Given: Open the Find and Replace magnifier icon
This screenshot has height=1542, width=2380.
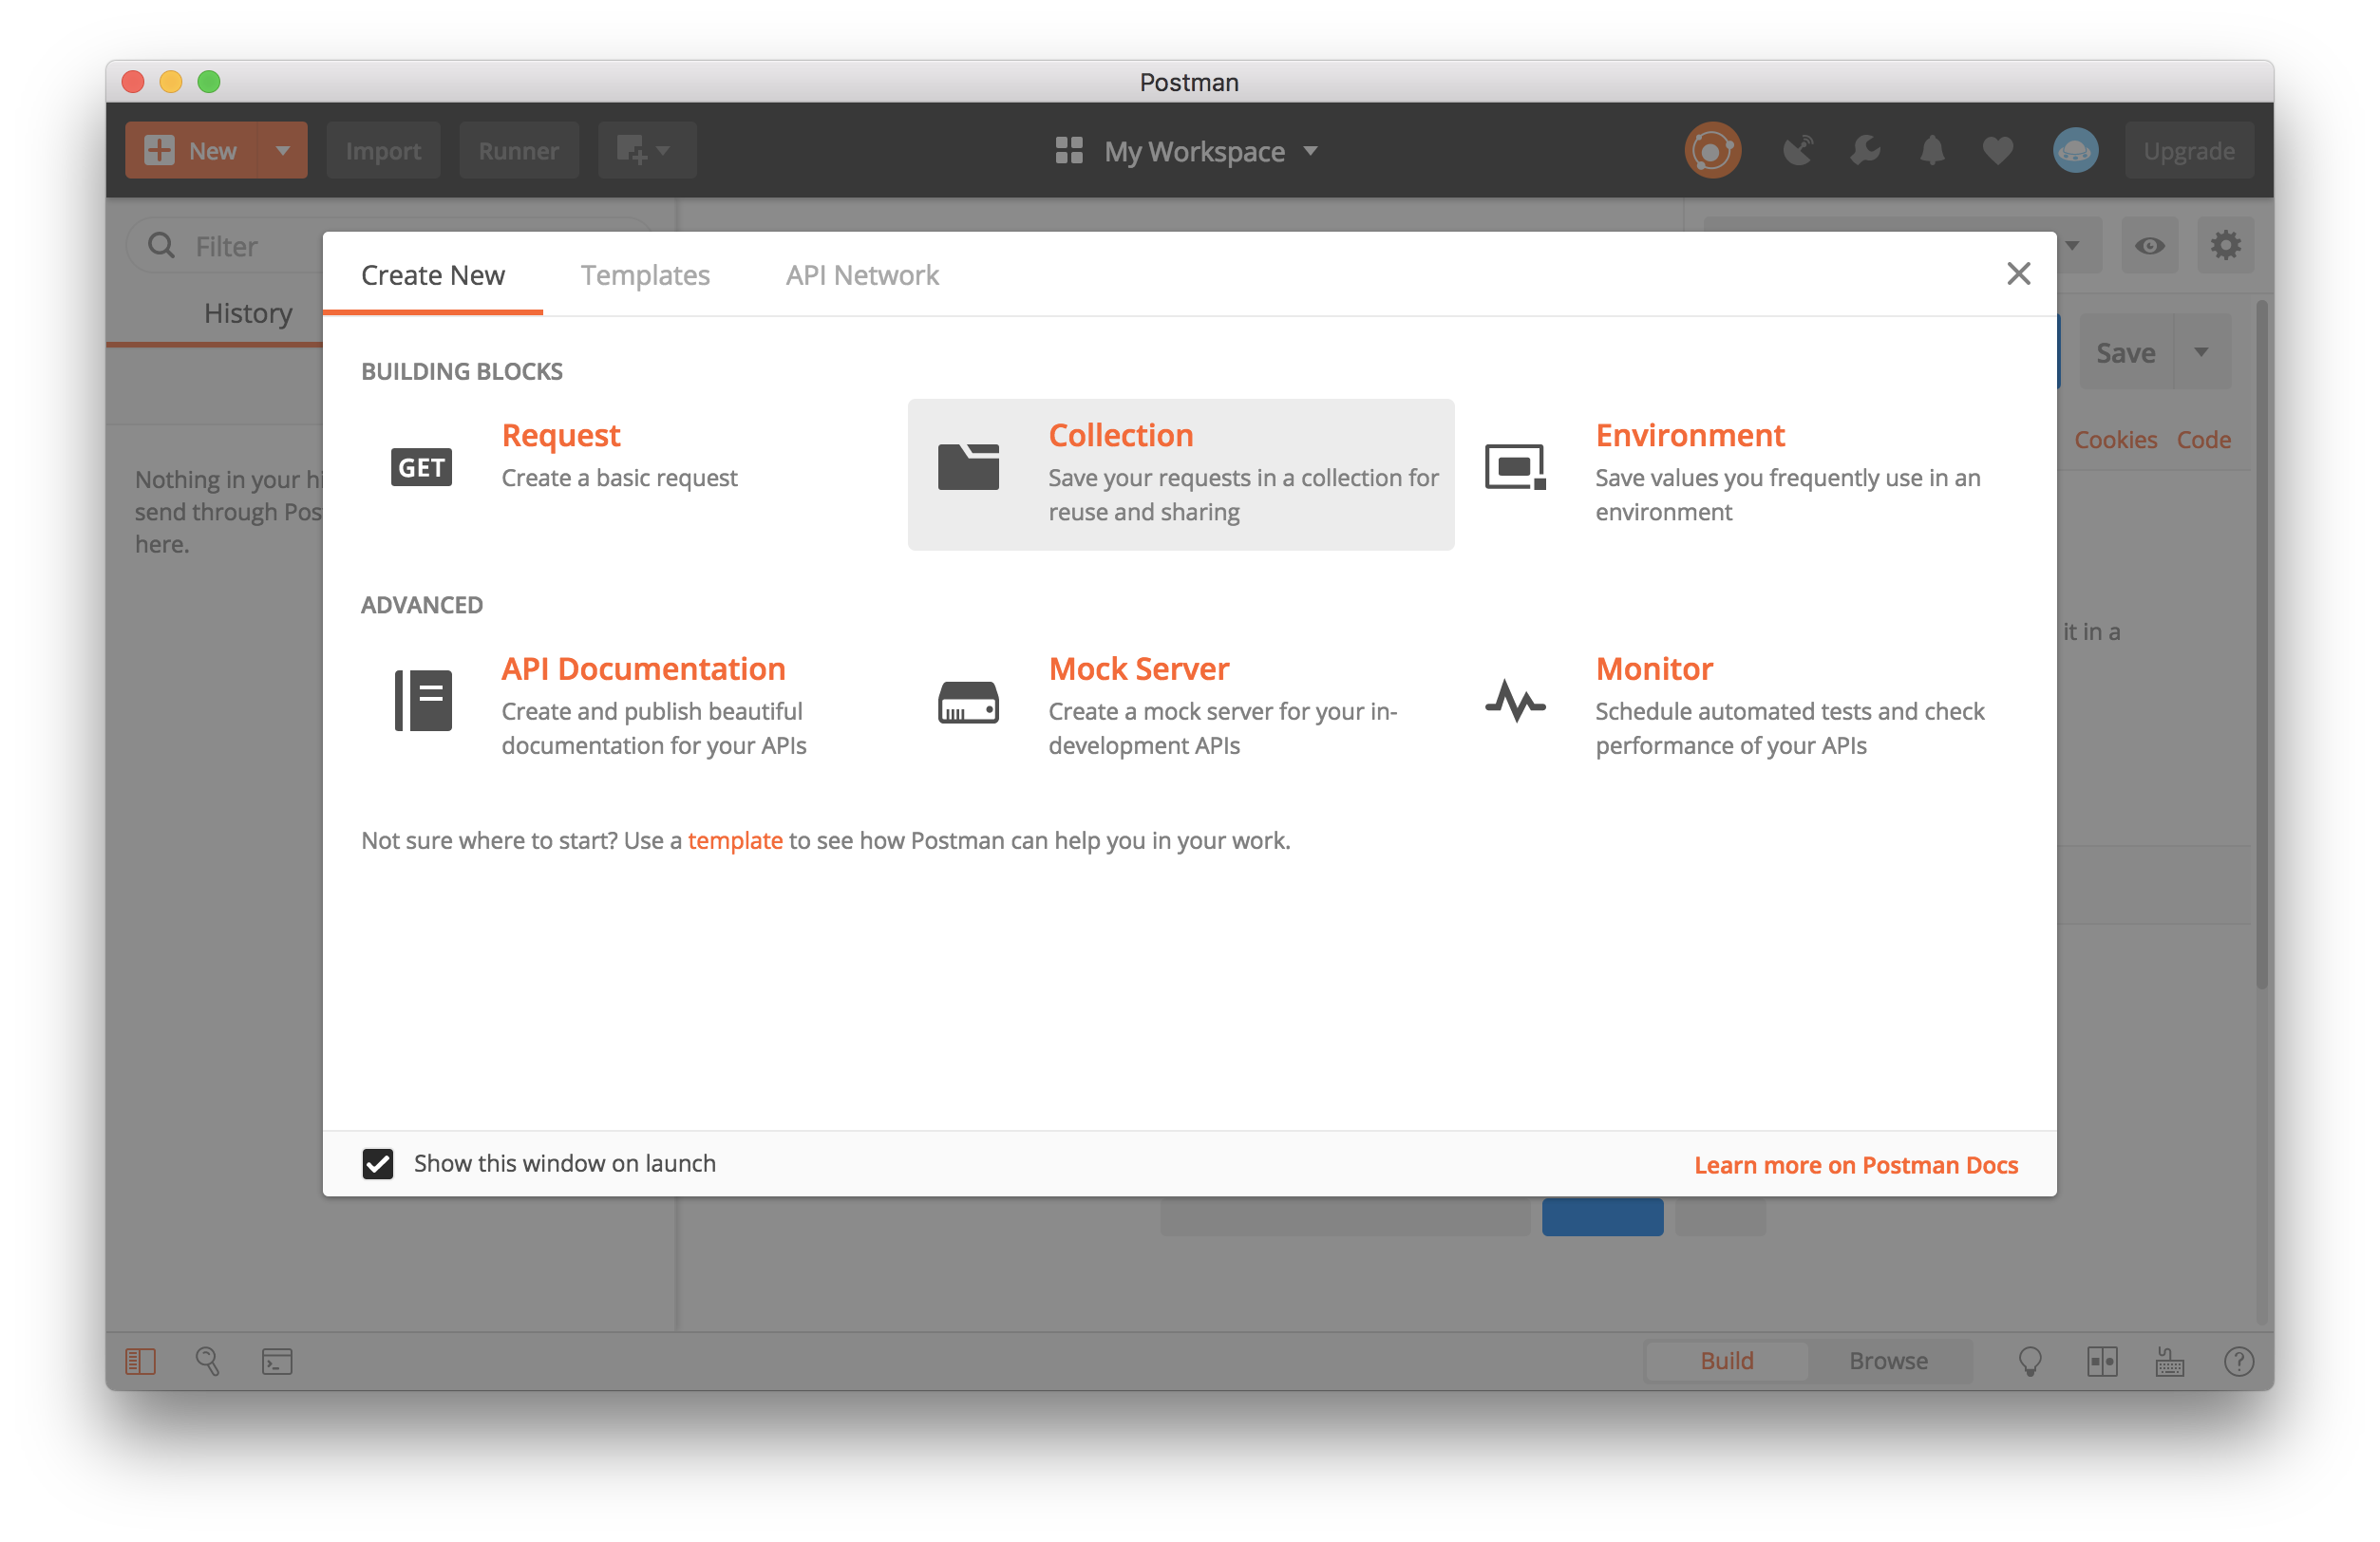Looking at the screenshot, I should (207, 1360).
